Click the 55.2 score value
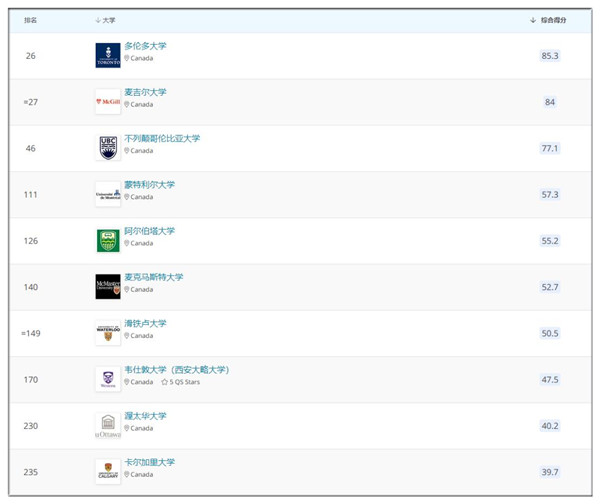This screenshot has height=504, width=600. pos(550,241)
